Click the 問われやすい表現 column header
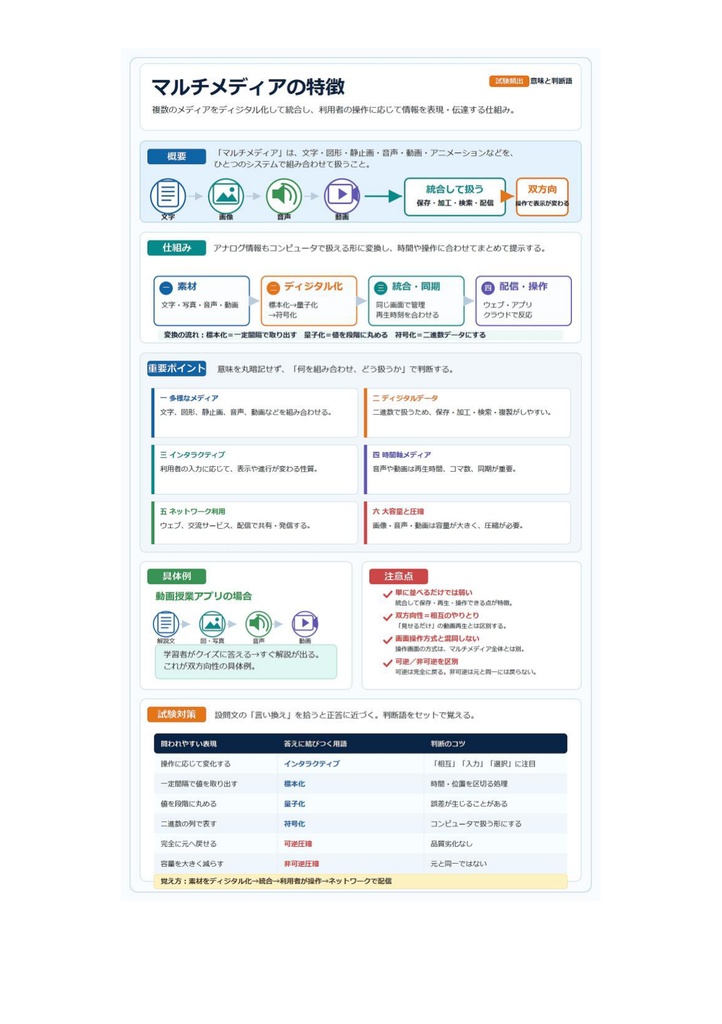 coord(189,744)
